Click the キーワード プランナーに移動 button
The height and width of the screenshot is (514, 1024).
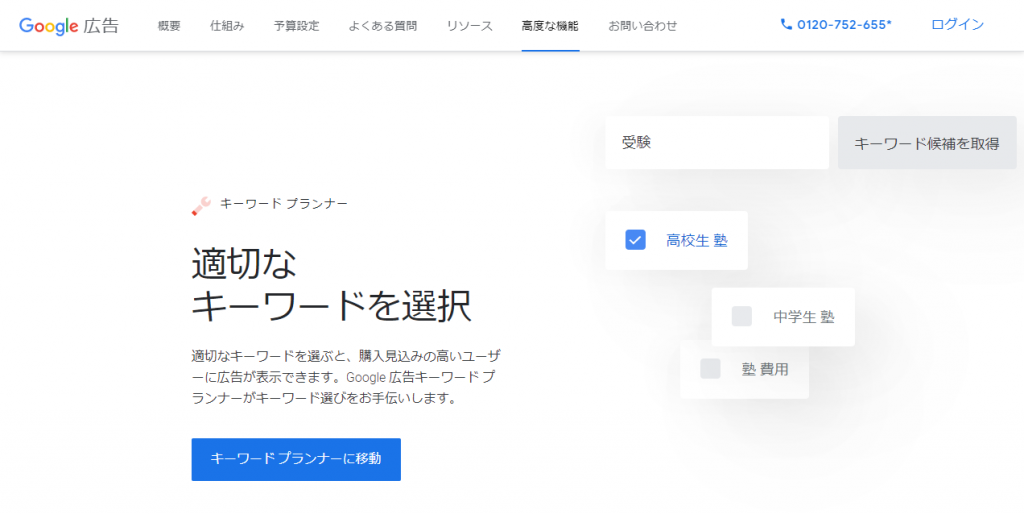296,459
